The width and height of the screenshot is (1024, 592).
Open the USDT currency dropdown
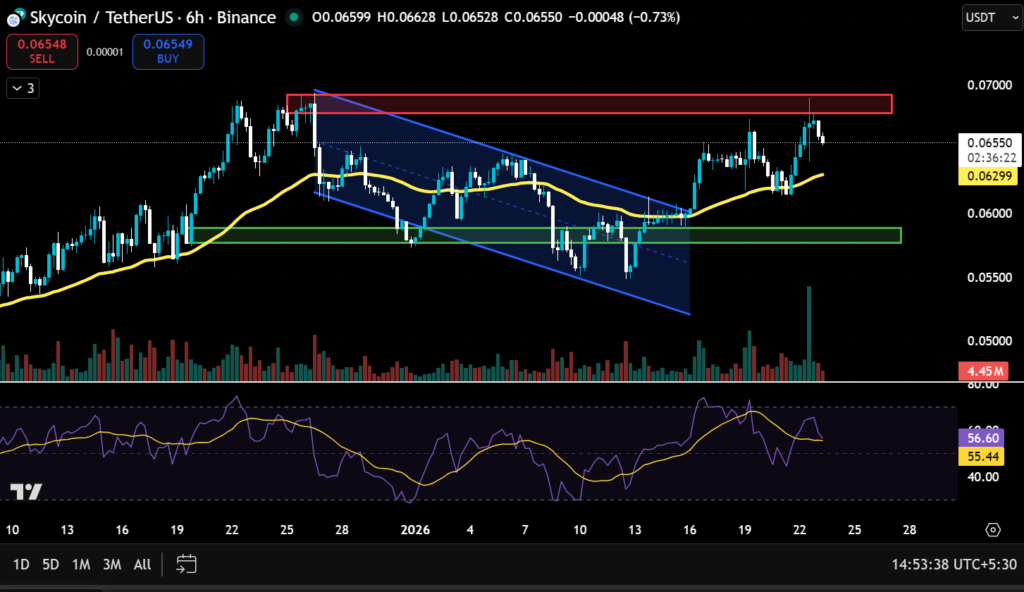pos(986,17)
